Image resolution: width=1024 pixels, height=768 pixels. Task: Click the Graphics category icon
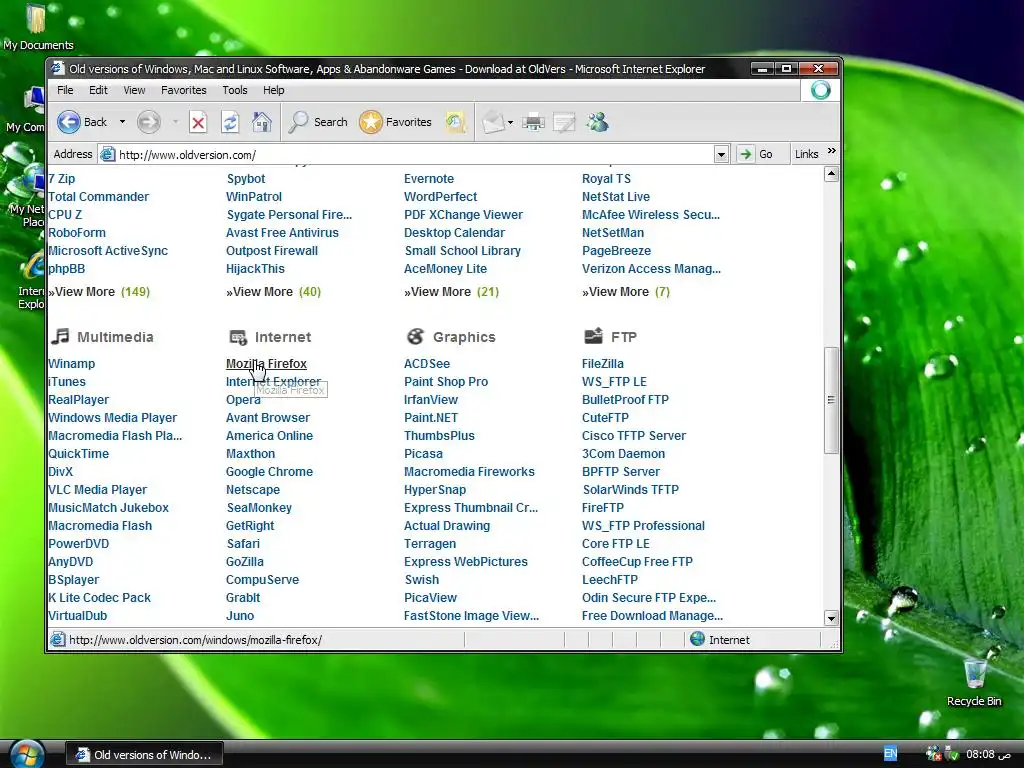point(415,336)
